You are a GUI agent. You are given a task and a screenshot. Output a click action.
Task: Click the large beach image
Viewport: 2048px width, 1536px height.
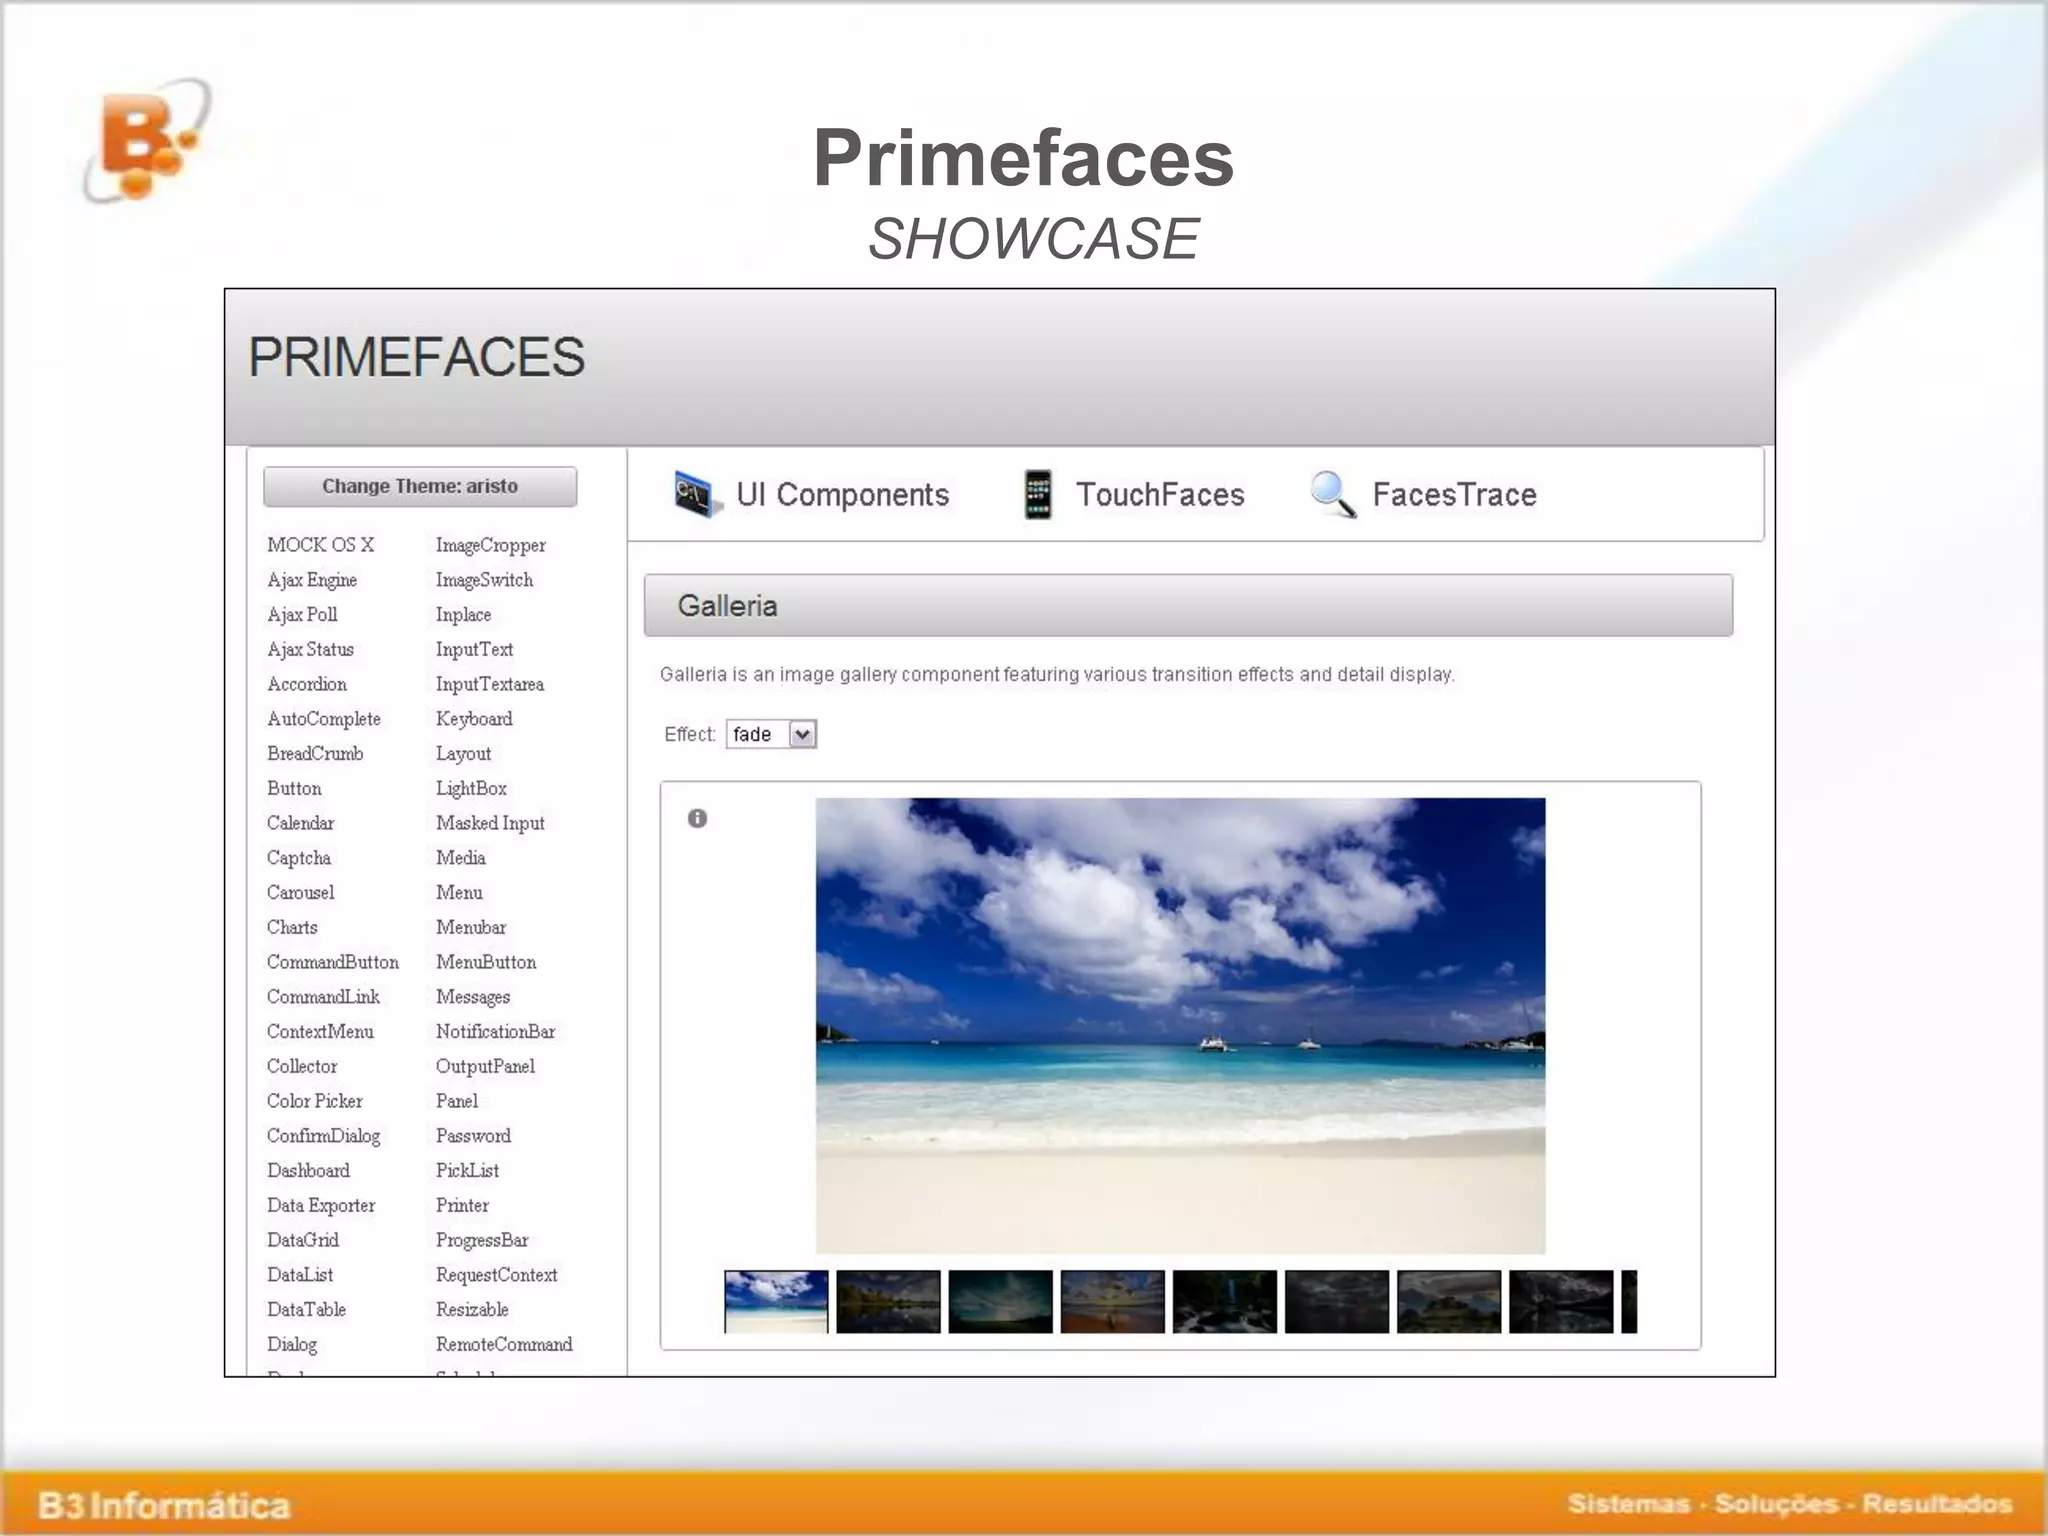1180,1025
